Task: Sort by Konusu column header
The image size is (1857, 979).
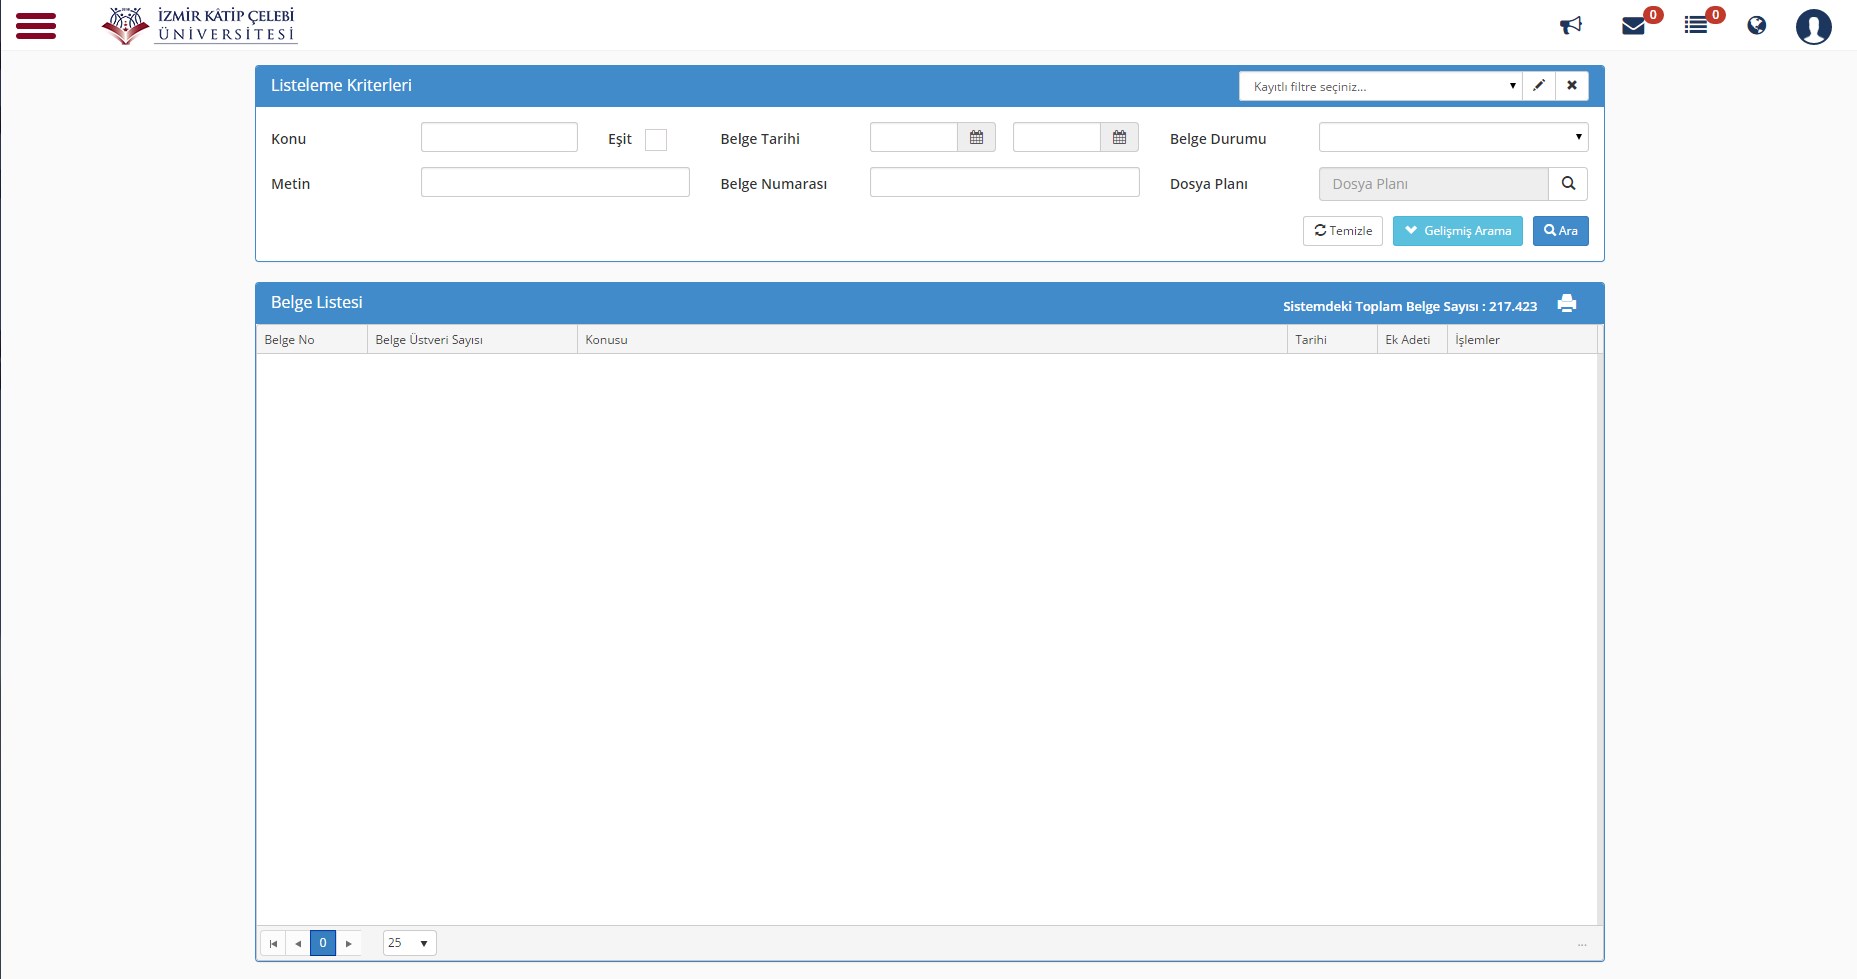Action: 932,339
